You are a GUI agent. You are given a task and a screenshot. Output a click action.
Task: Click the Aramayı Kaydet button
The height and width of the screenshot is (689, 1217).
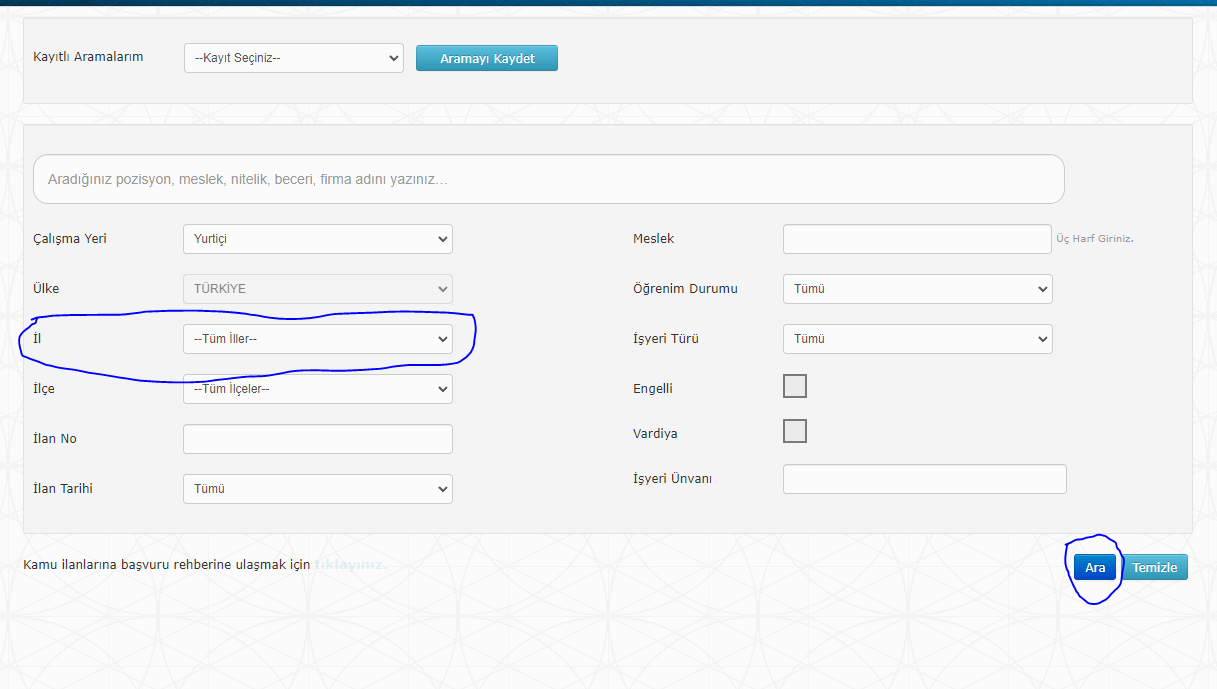tap(487, 59)
